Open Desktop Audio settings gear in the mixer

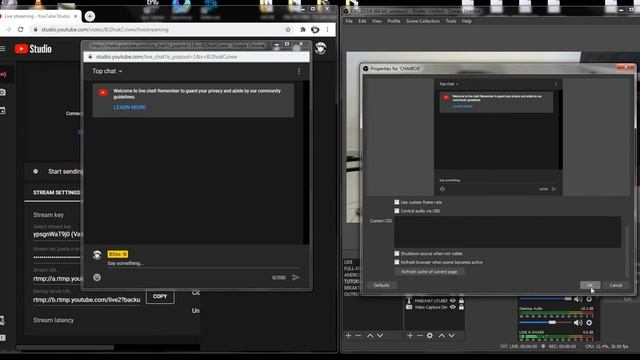pos(589,322)
